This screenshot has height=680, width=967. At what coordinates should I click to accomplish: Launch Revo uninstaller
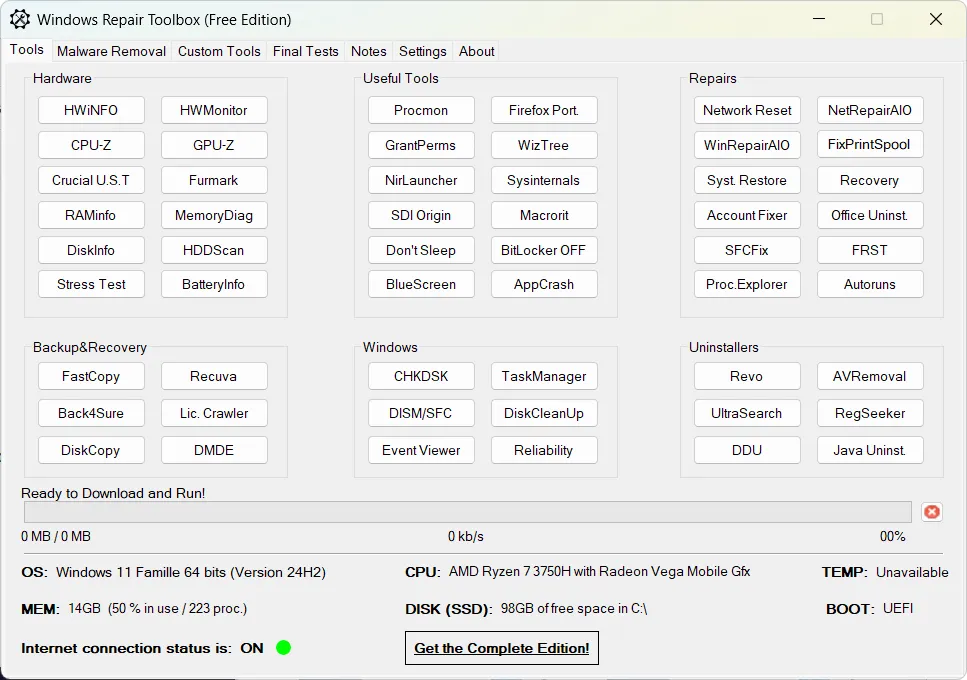[747, 376]
